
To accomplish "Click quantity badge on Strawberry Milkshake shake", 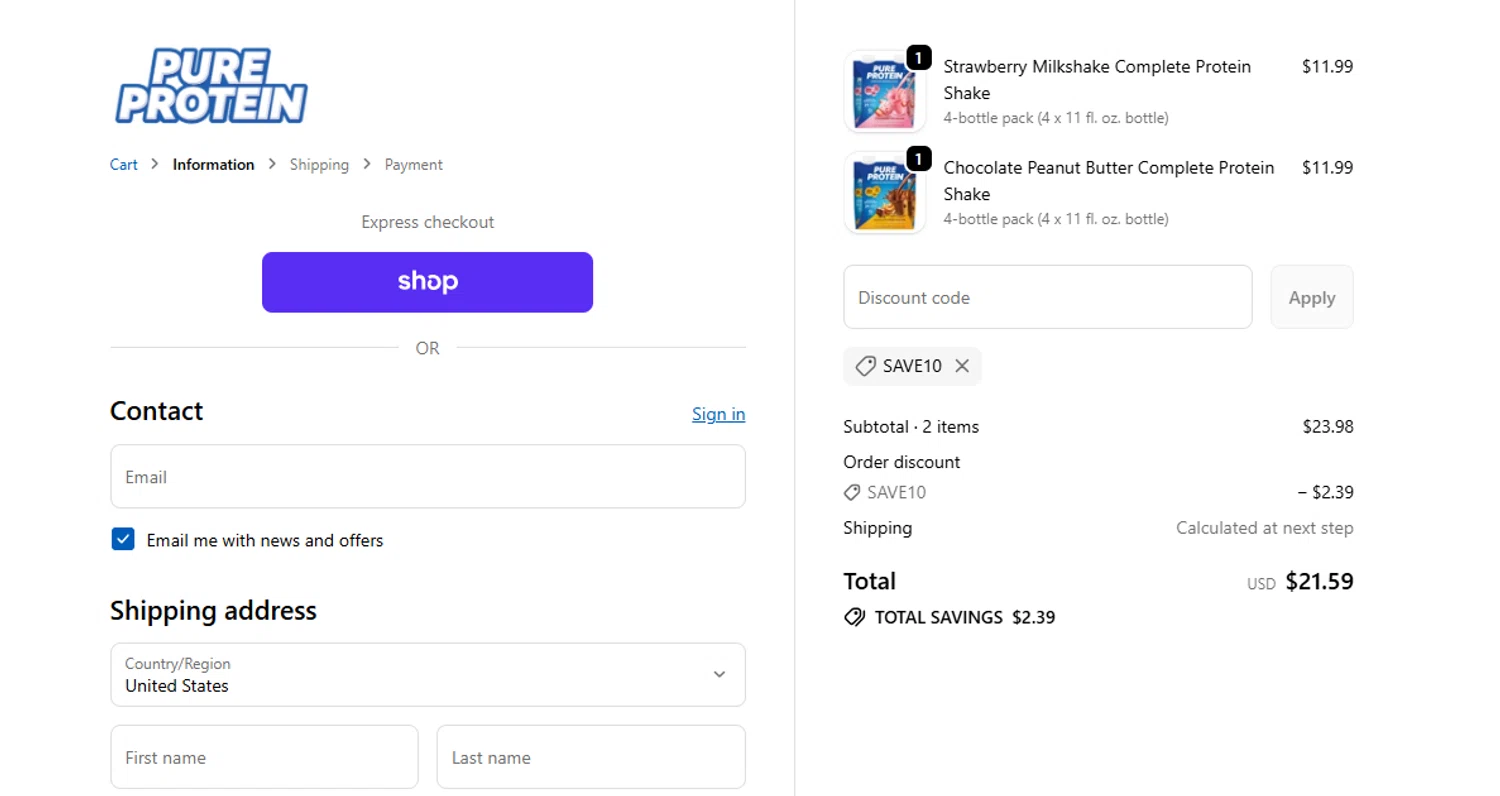I will click(919, 58).
